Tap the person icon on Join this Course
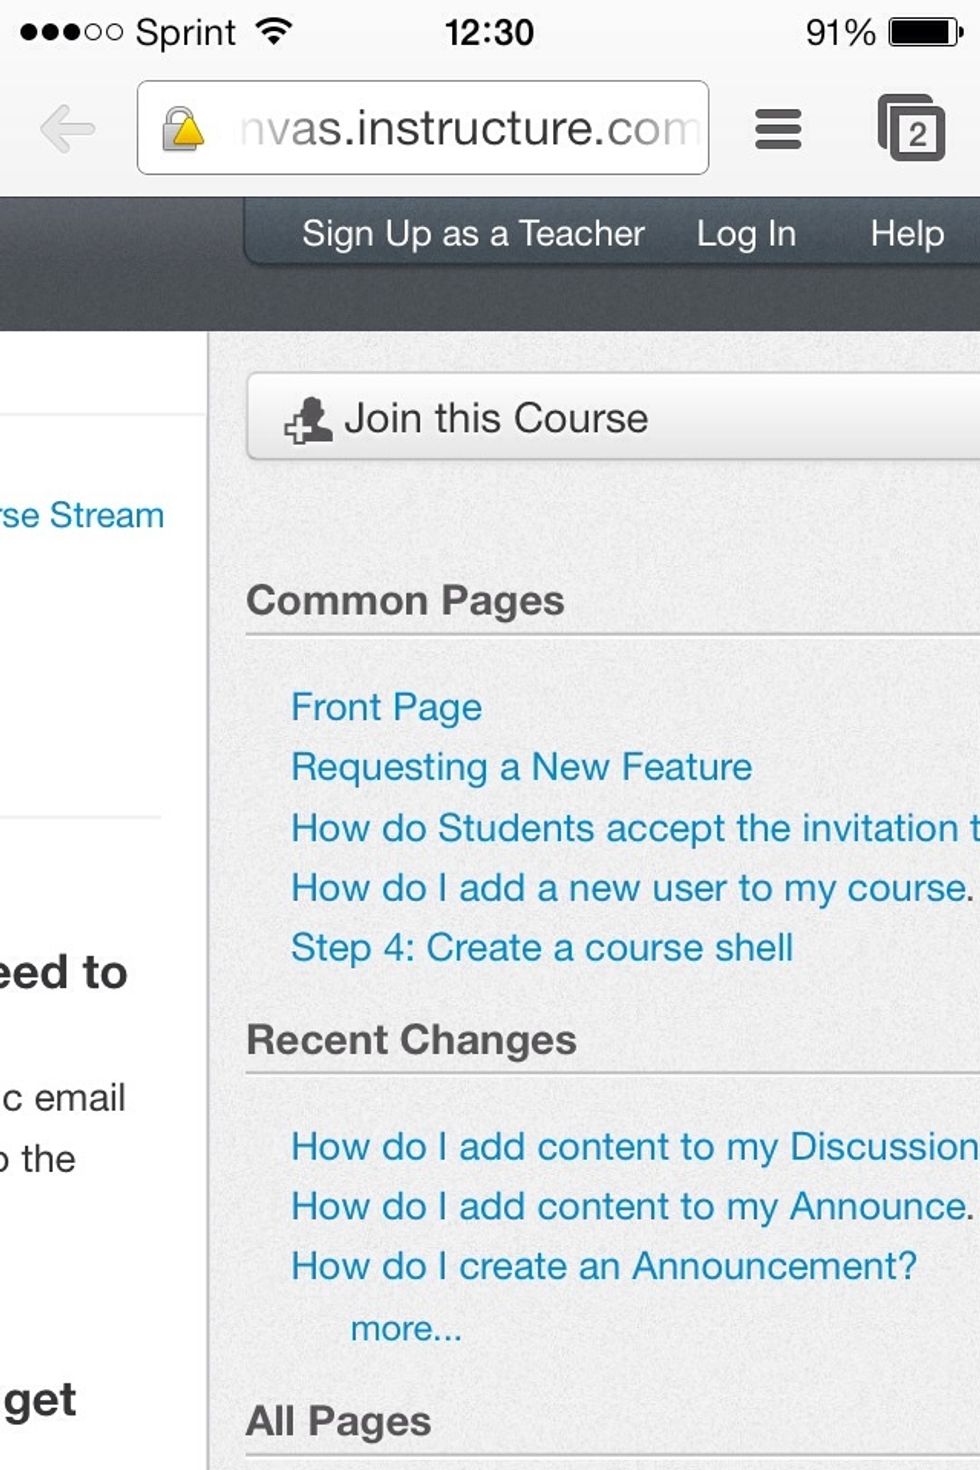980x1470 pixels. (309, 418)
